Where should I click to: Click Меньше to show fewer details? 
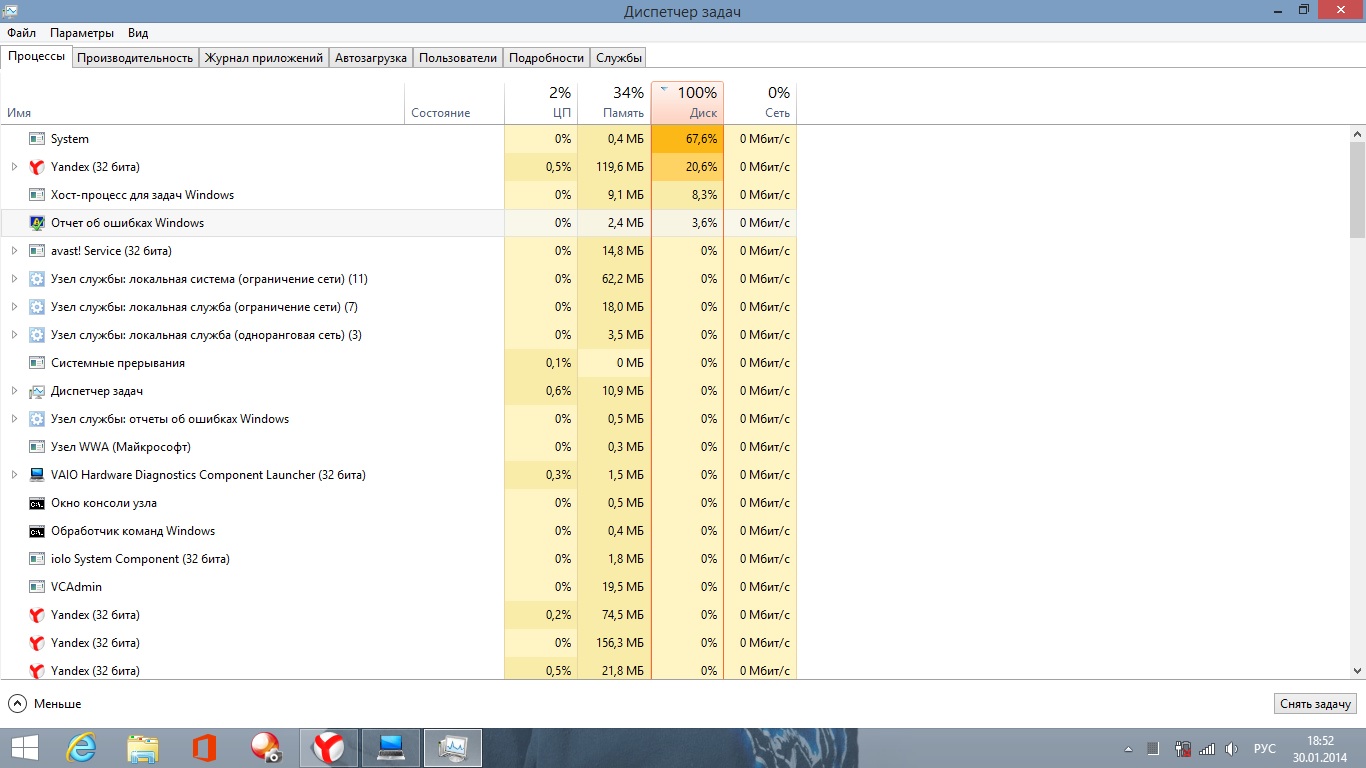[x=45, y=704]
